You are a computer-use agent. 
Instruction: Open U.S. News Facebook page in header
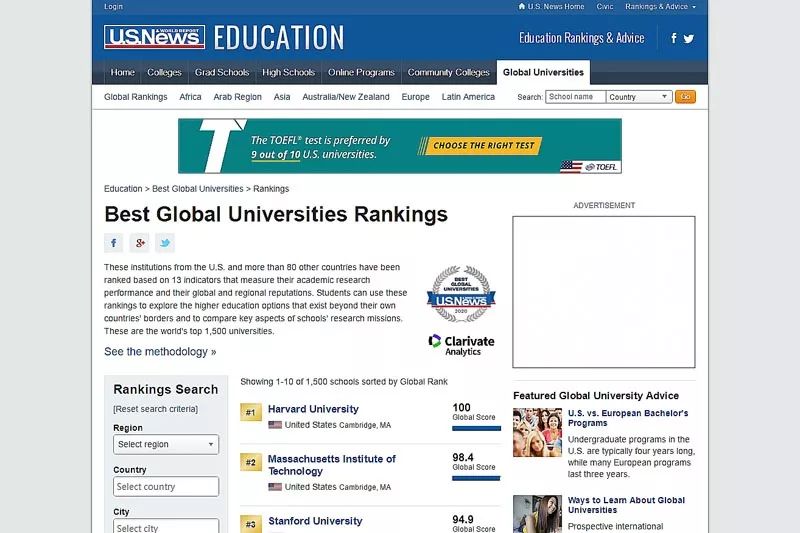click(673, 38)
